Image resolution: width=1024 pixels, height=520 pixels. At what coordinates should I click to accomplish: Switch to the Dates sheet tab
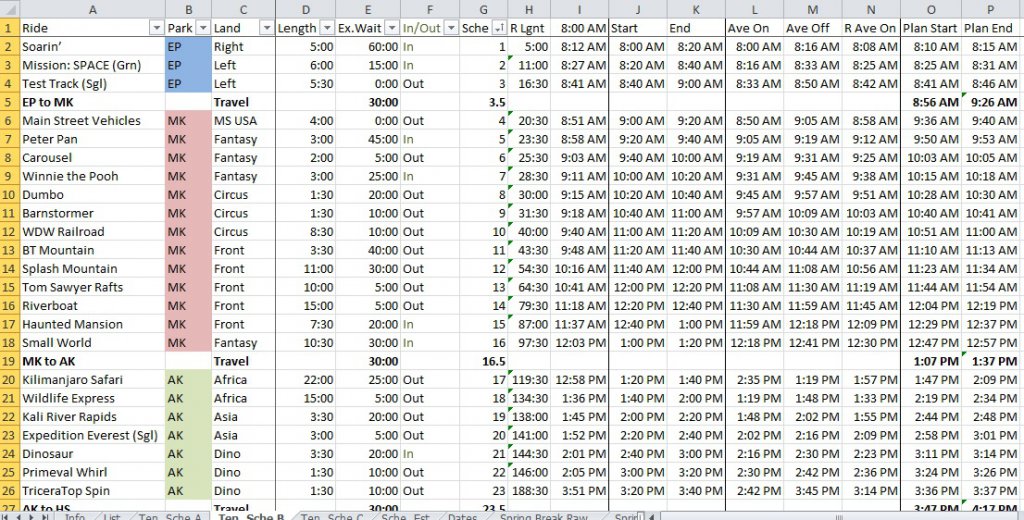pyautogui.click(x=462, y=517)
